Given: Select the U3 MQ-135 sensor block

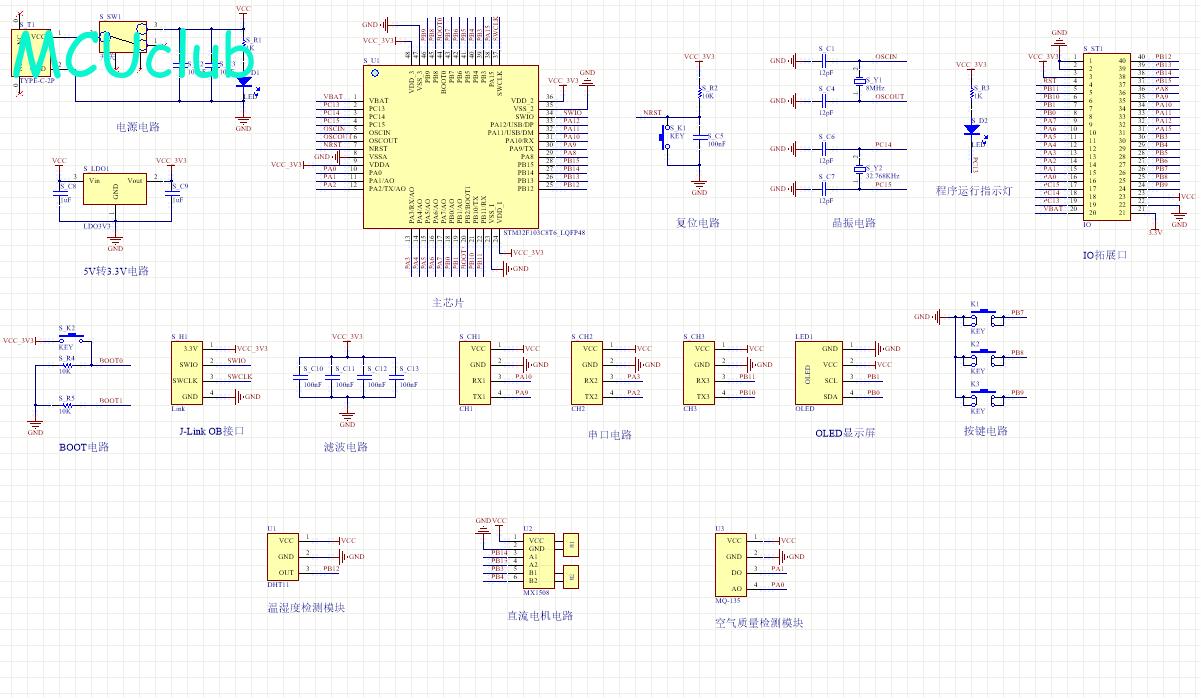Looking at the screenshot, I should coord(733,564).
